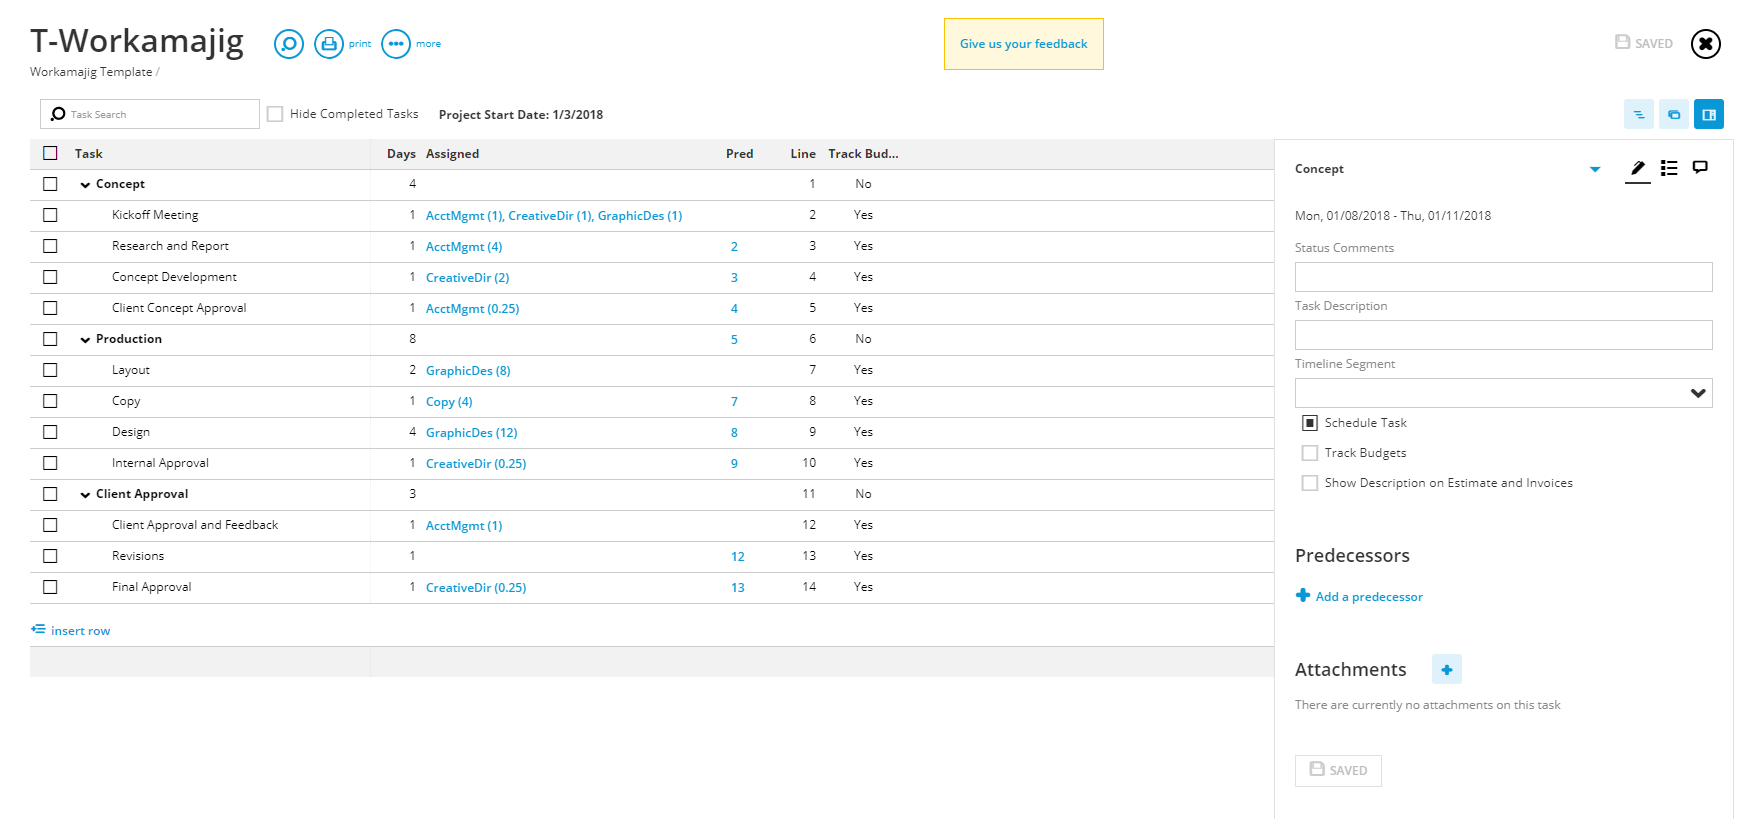Collapse the Client Approval task group
Screen dimensions: 1754x819
(85, 495)
